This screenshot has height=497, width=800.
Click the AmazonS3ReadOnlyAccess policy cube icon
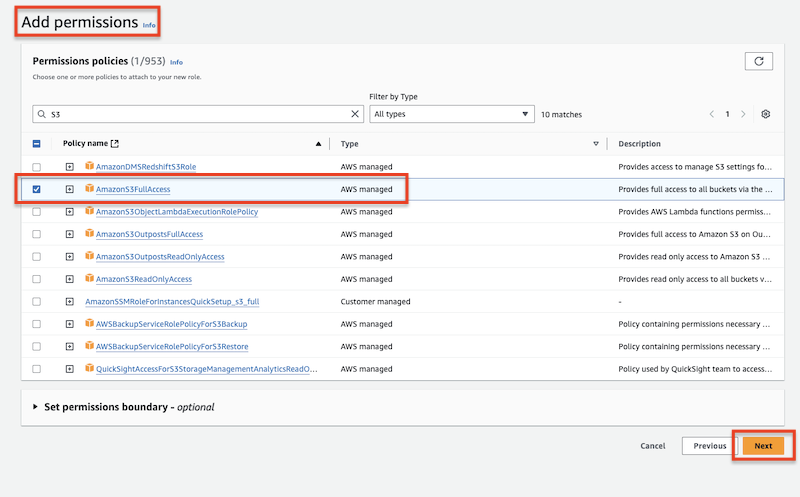coord(89,278)
